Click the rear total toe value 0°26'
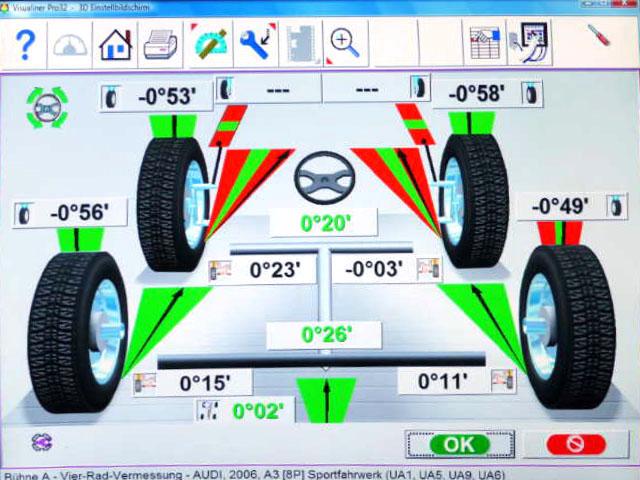Screen dimensions: 640x480 pyautogui.click(x=326, y=334)
